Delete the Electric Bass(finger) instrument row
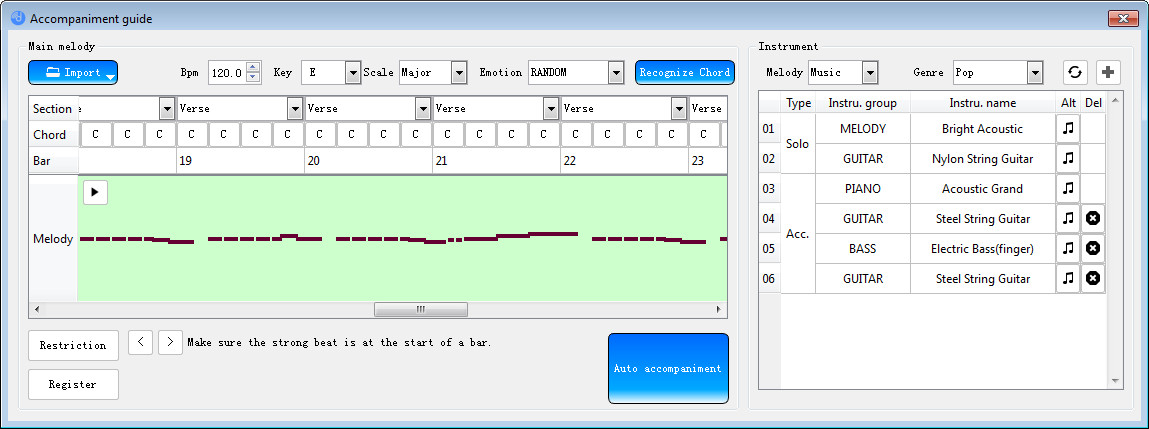 [1093, 248]
